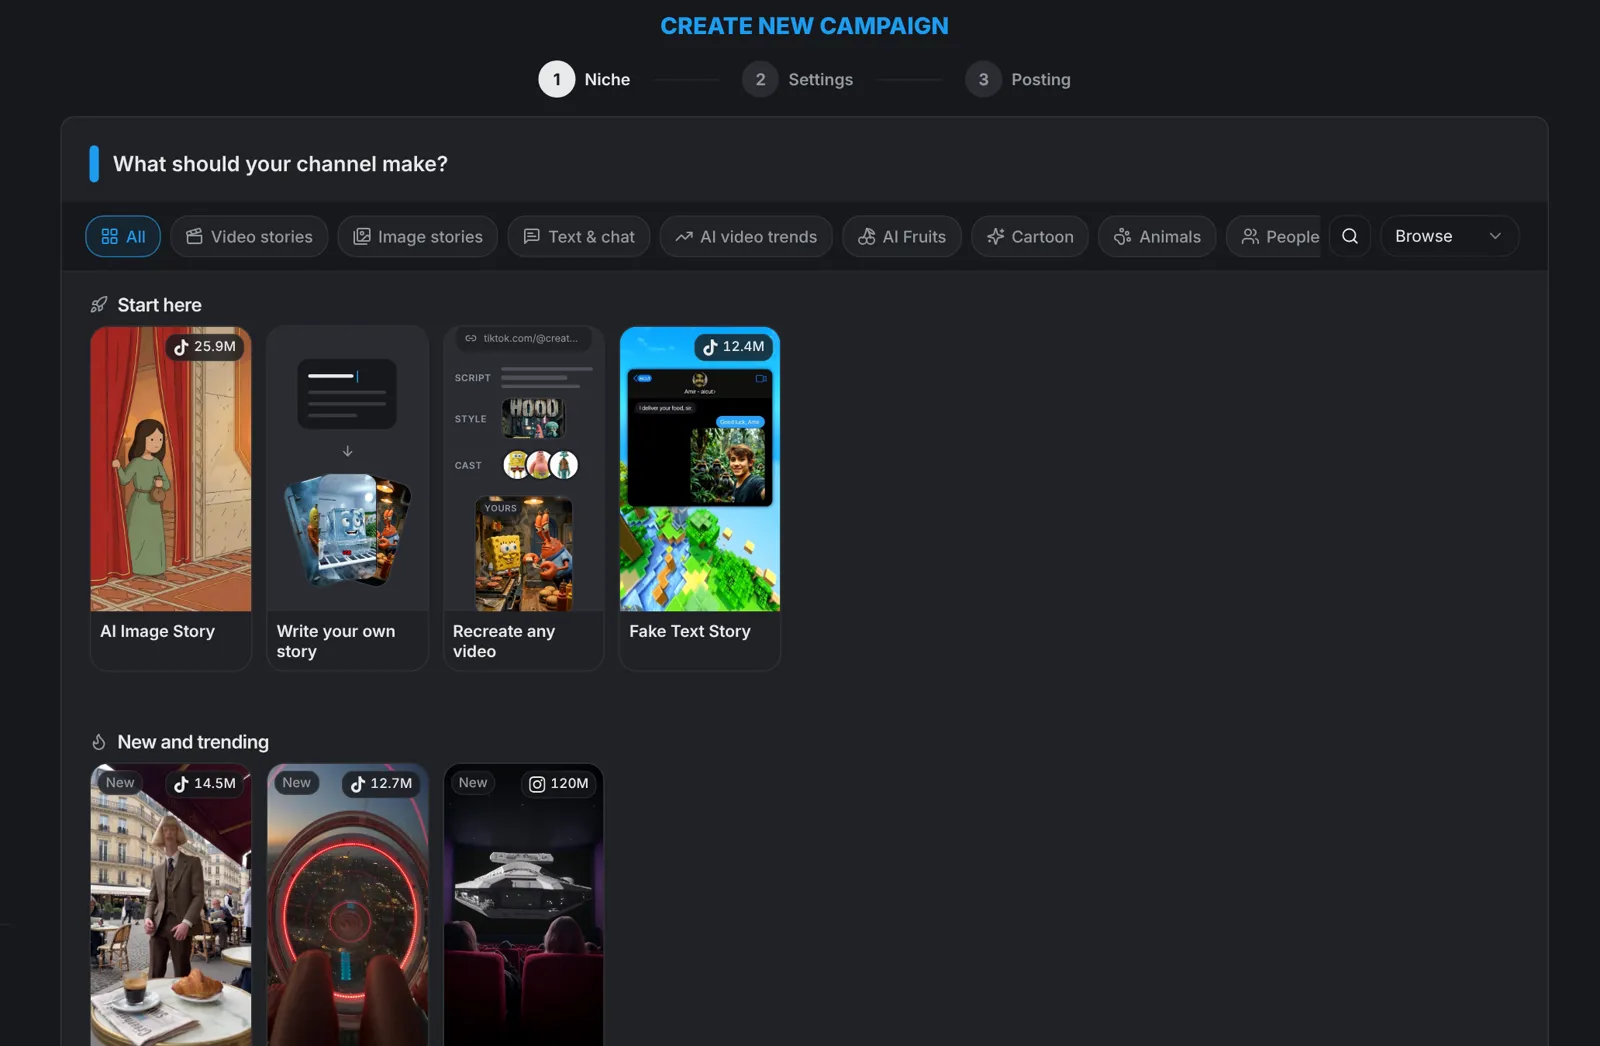Filter by Text & chat
This screenshot has height=1046, width=1600.
tap(579, 236)
